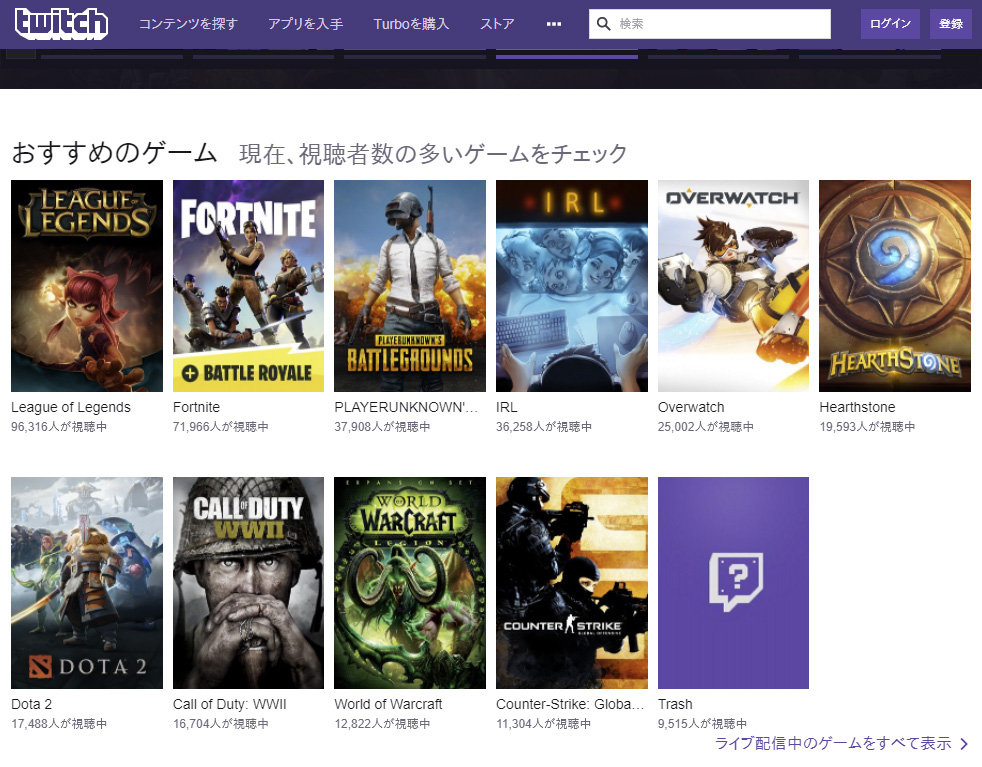This screenshot has width=982, height=767.
Task: Click 36,258人が視聴中 viewer count
Action: pos(544,426)
